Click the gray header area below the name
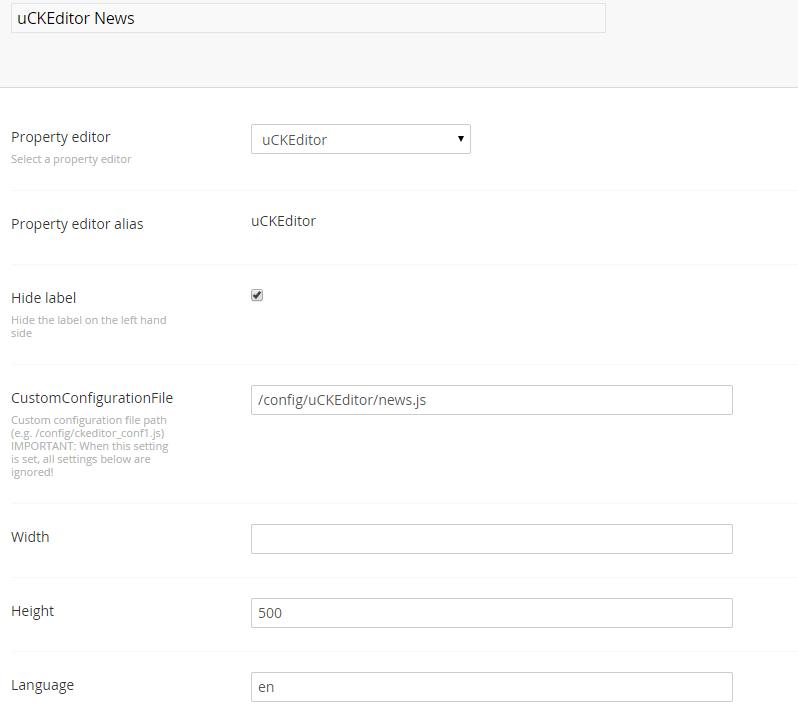The image size is (798, 712). pyautogui.click(x=399, y=60)
